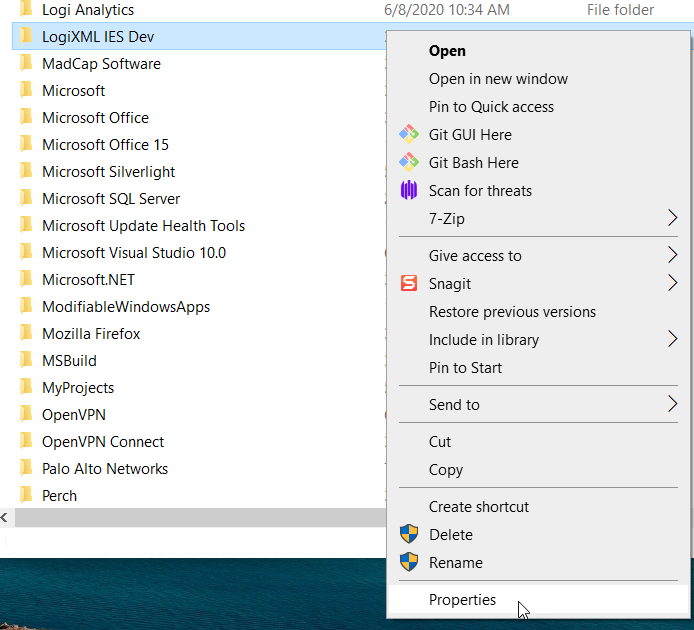Click the Palo Alto Networks folder icon
Viewport: 694px width, 630px height.
[27, 468]
